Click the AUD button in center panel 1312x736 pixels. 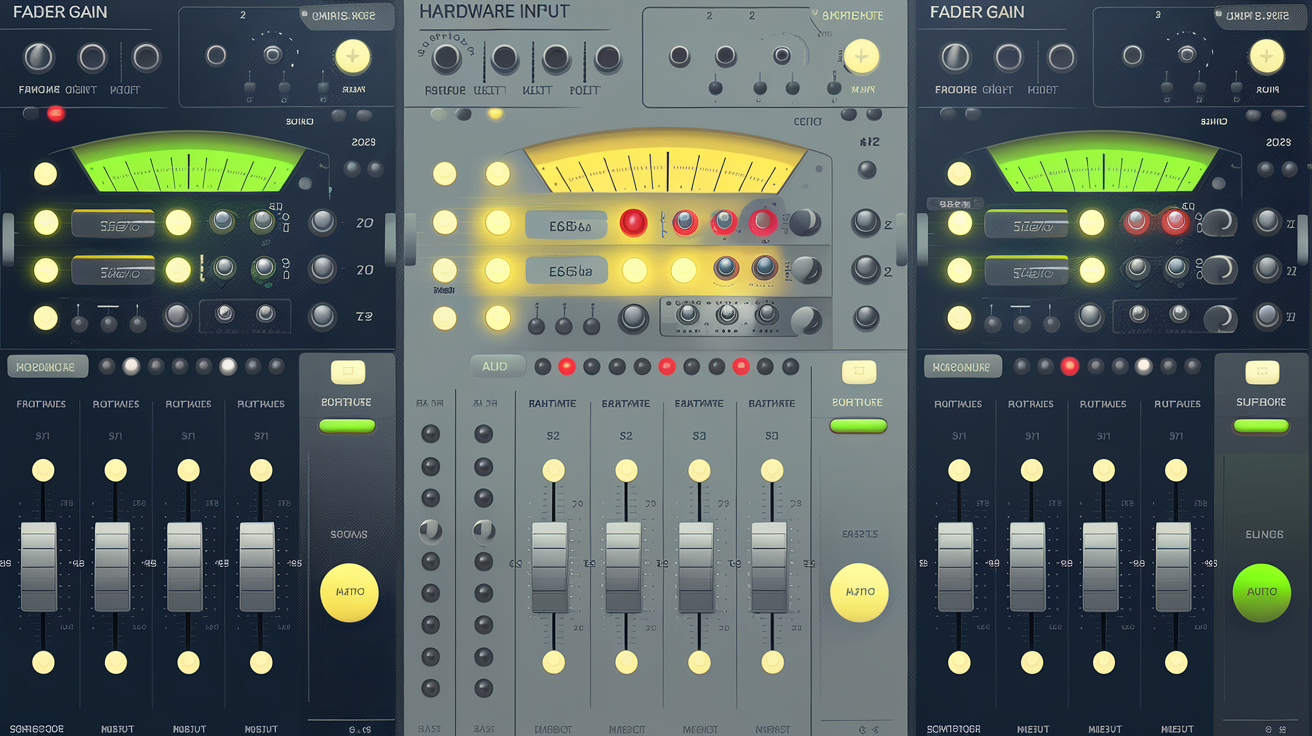[495, 367]
